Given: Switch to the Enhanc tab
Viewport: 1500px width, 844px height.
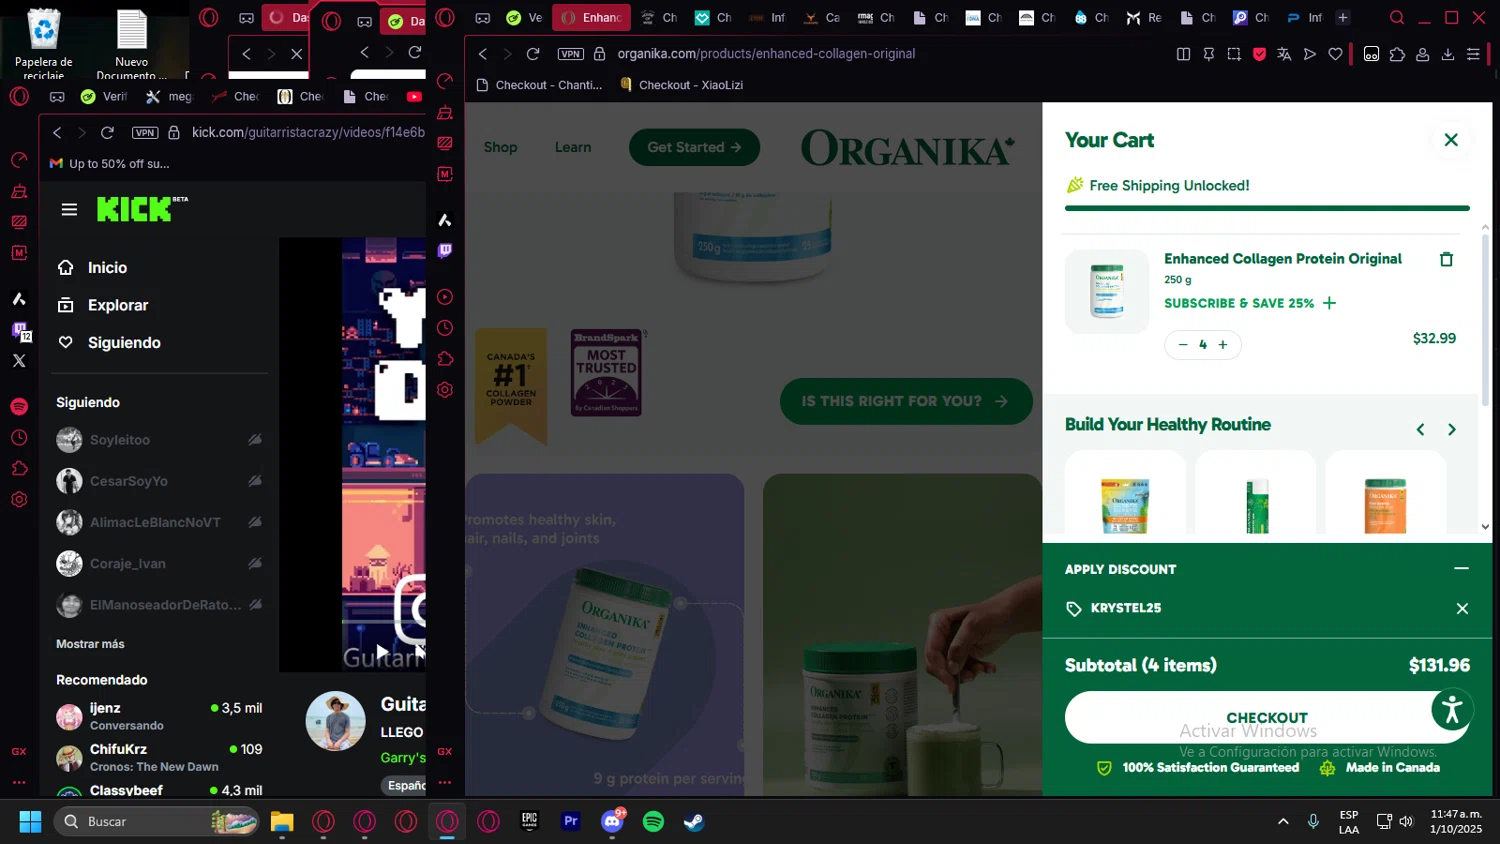Looking at the screenshot, I should pyautogui.click(x=592, y=17).
